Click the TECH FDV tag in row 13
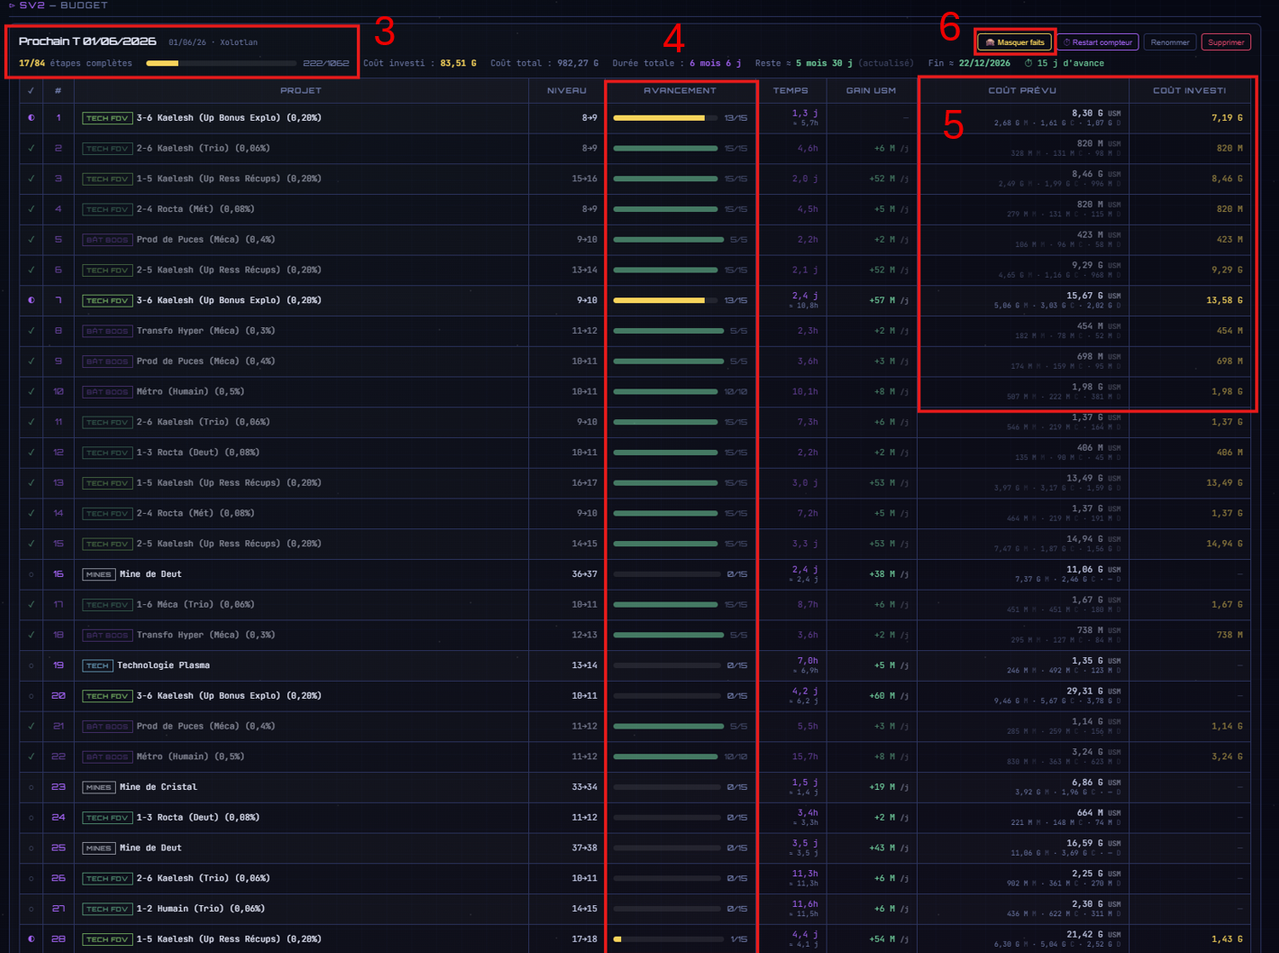 107,483
